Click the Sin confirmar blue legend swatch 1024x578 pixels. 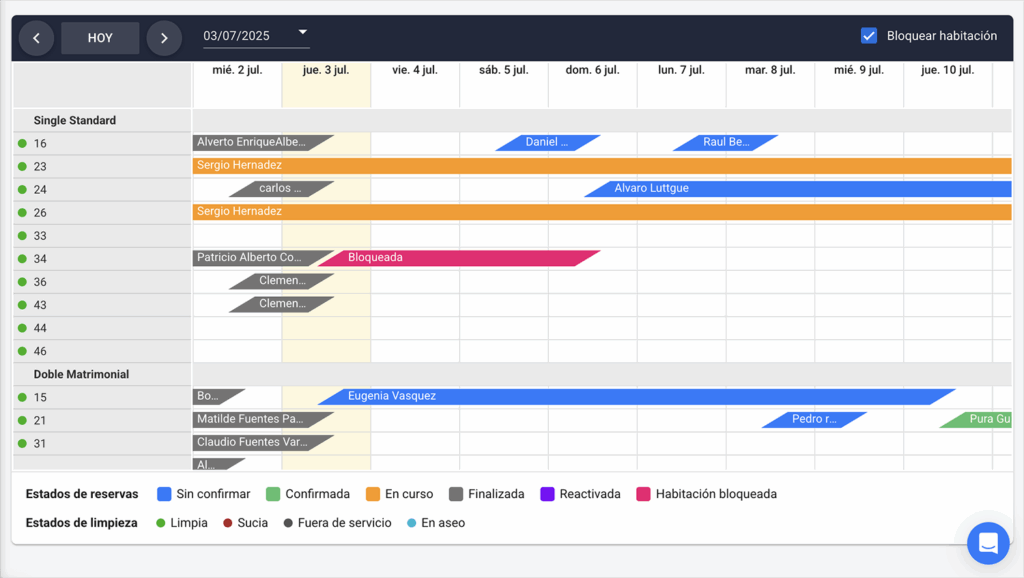(165, 494)
